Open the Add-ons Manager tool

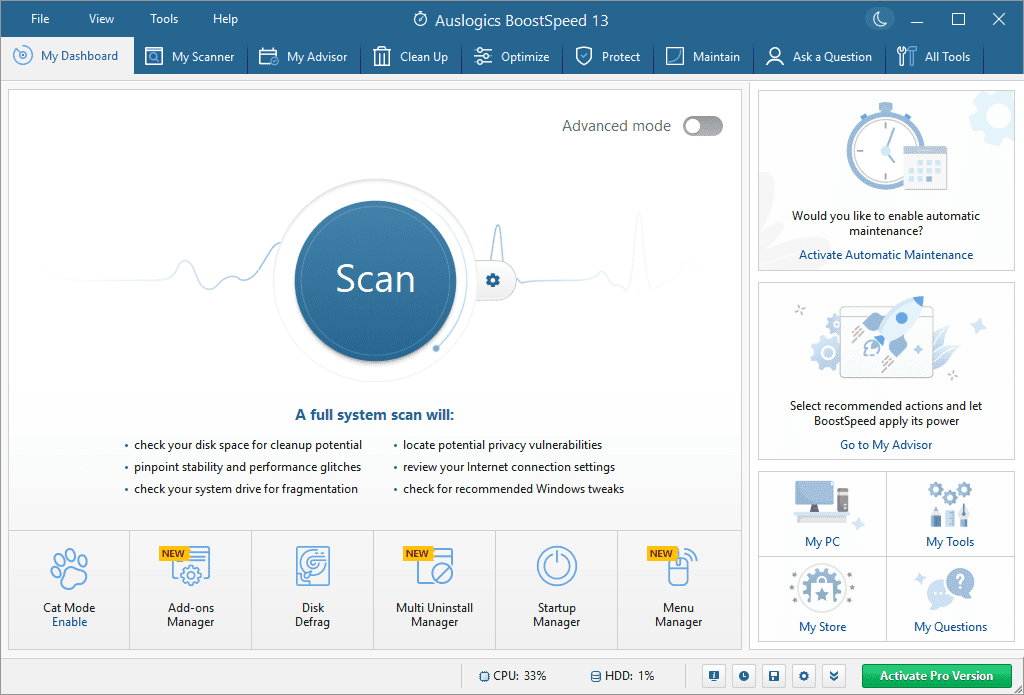pos(191,589)
